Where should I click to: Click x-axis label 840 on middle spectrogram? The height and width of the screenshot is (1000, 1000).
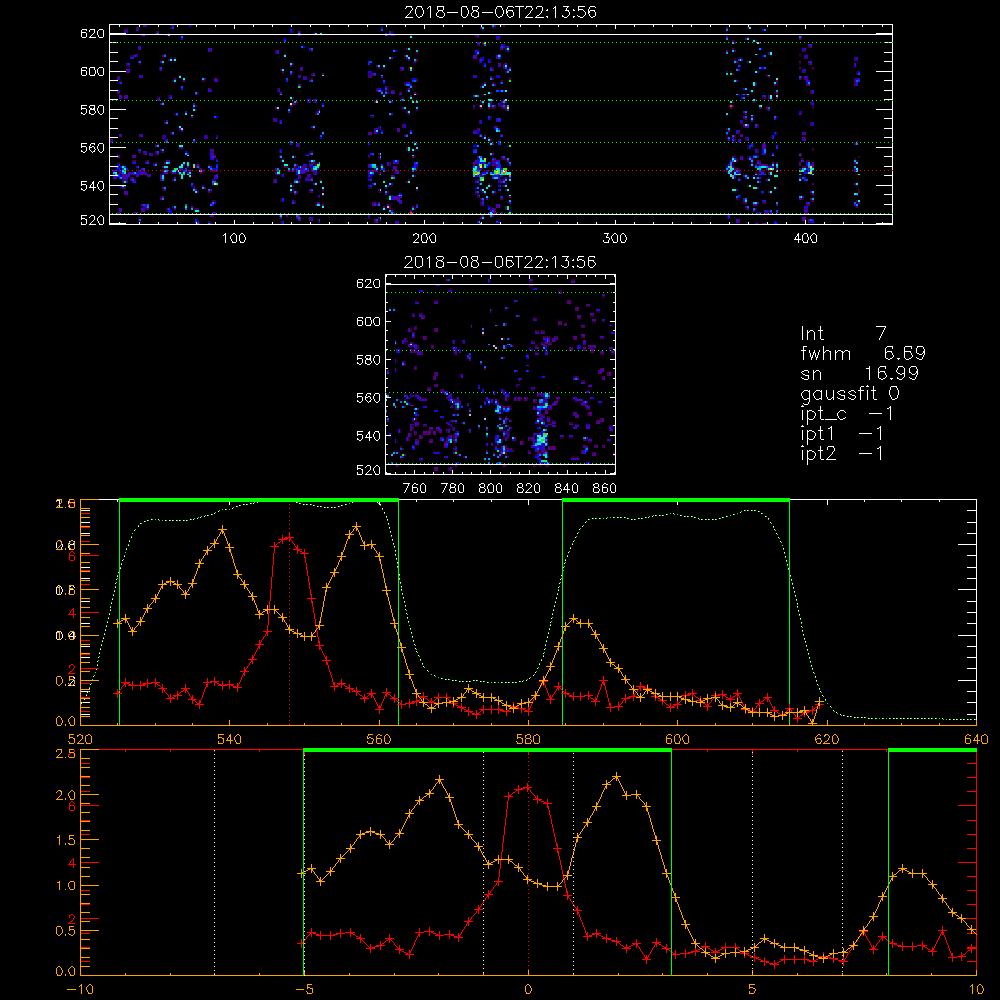click(566, 489)
